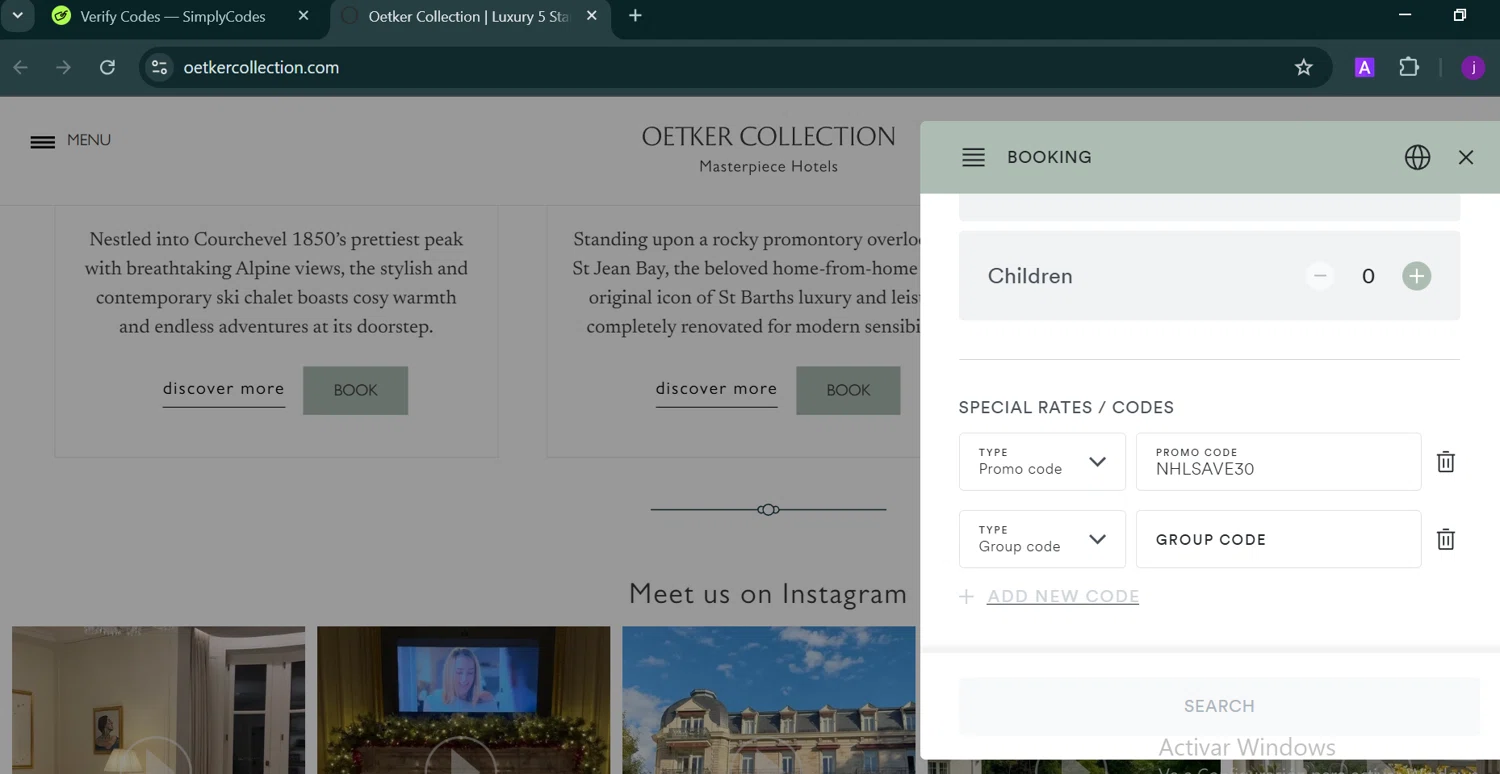This screenshot has width=1500, height=774.
Task: Switch to the Verify Codes SimplyCodes tab
Action: (172, 17)
